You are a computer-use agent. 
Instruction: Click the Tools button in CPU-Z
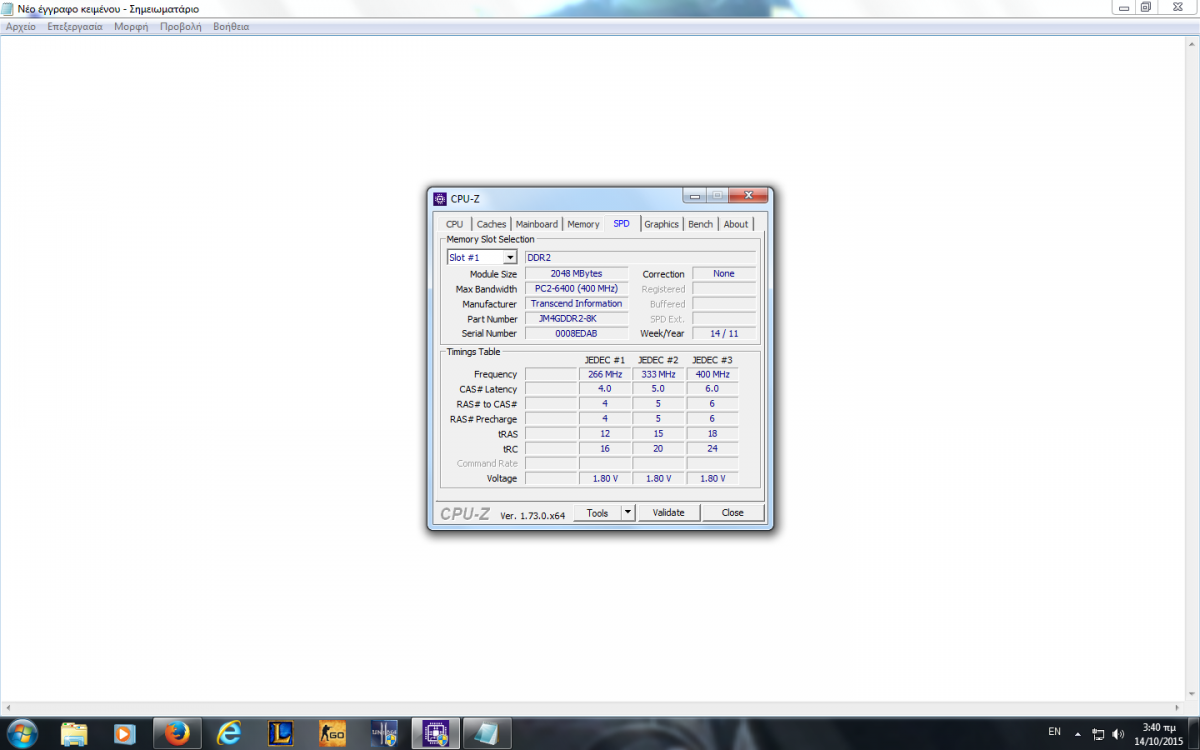598,513
